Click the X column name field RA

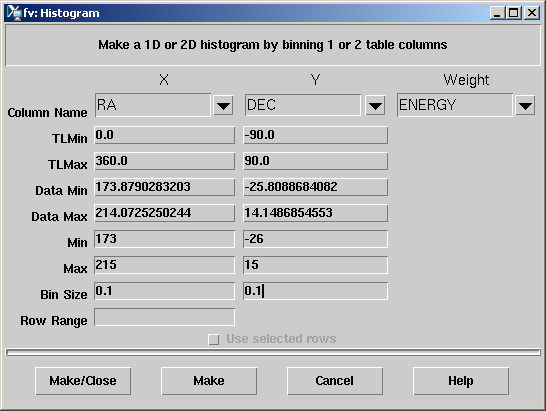tap(153, 105)
